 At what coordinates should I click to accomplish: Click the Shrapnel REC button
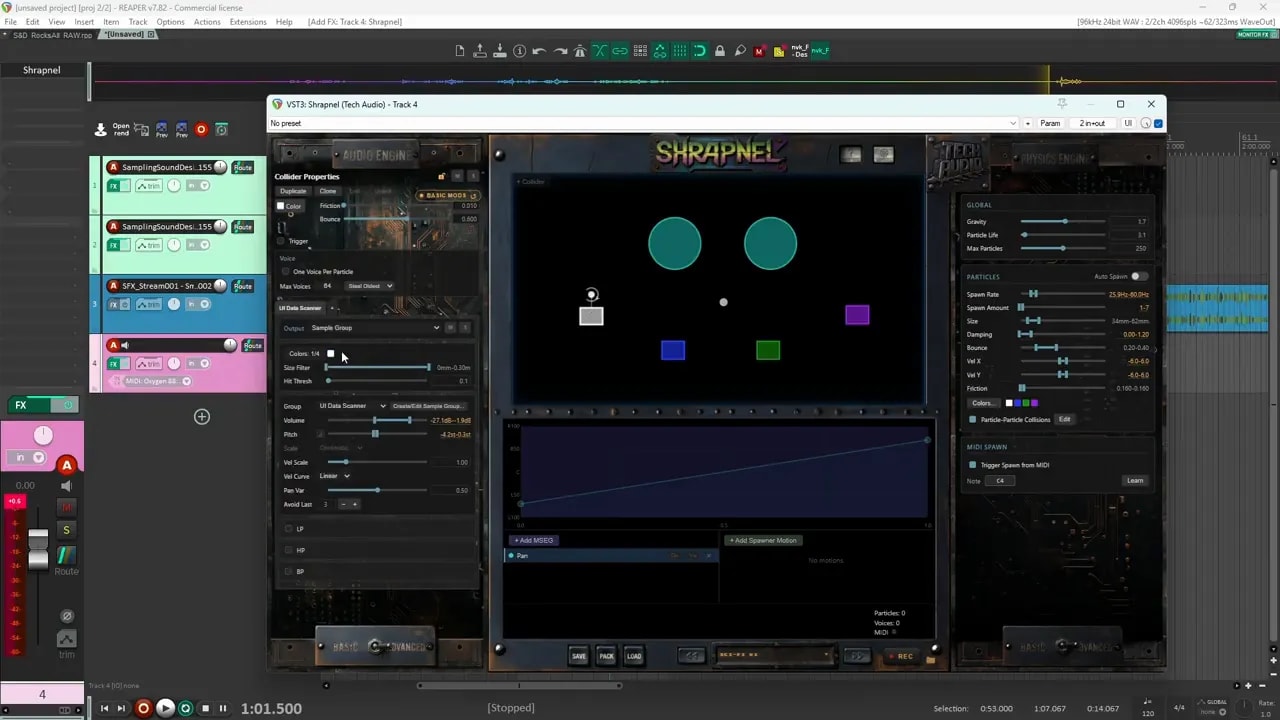pos(900,656)
